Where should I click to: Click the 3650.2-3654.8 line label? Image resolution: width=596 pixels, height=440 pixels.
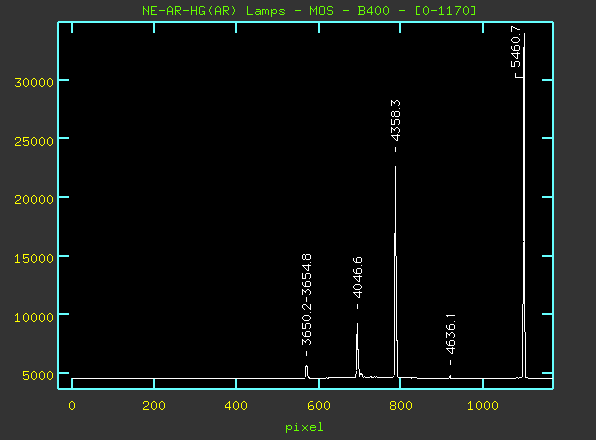click(x=306, y=300)
